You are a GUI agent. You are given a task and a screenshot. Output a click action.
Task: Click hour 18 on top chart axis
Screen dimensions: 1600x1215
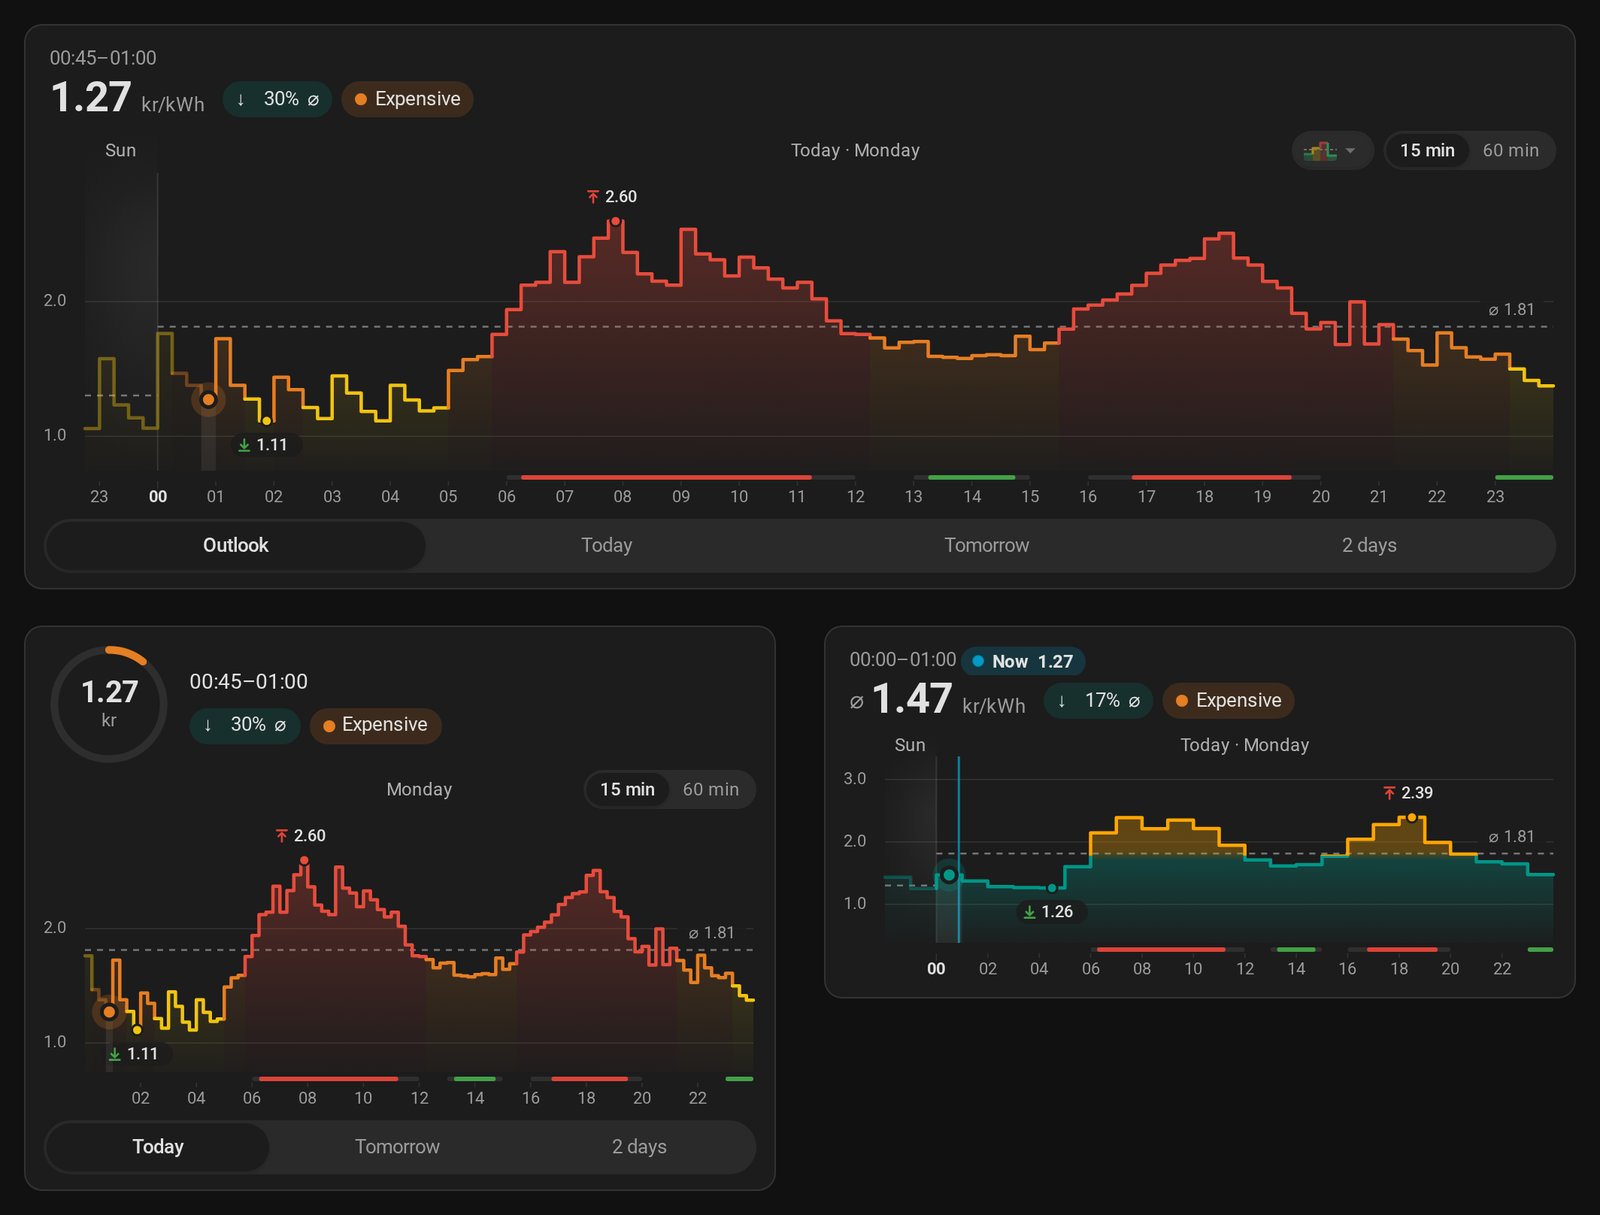click(x=1204, y=497)
